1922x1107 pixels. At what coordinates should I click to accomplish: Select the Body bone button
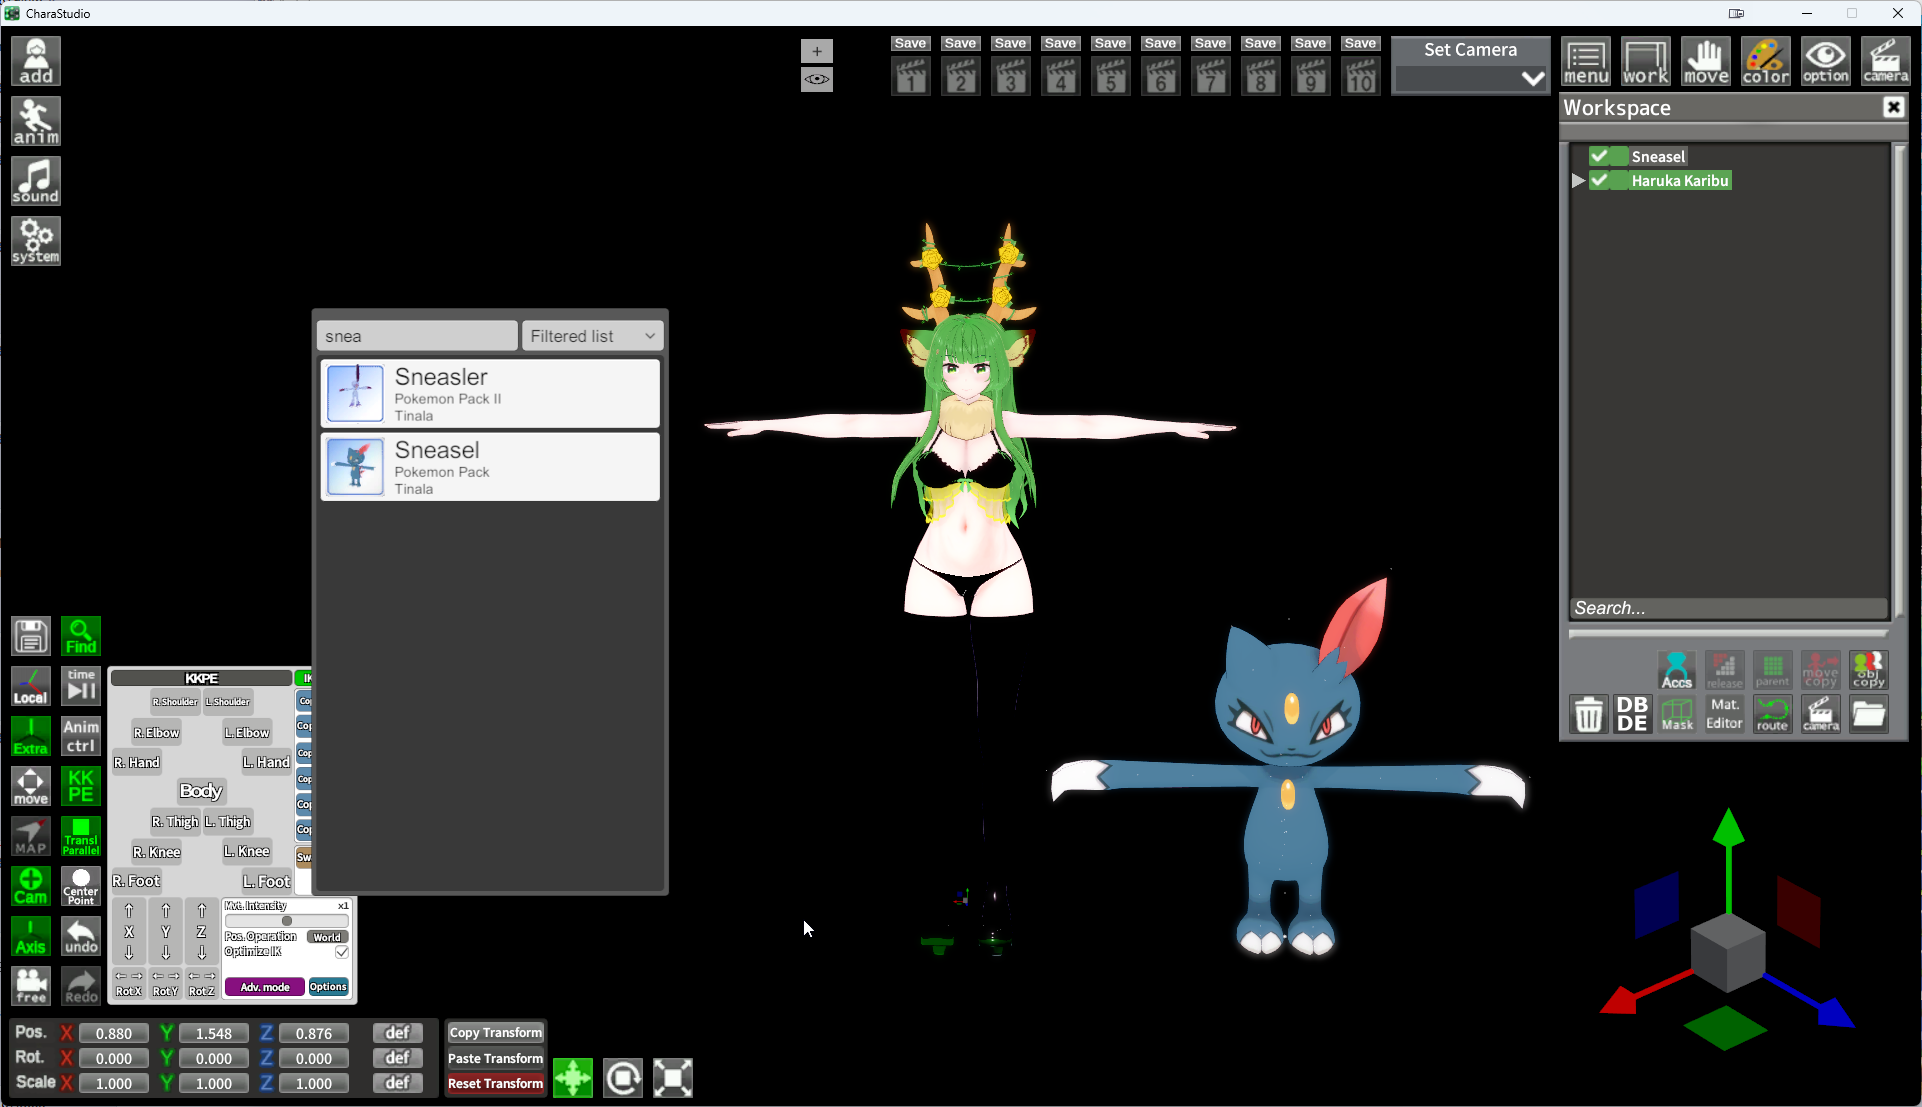[x=201, y=791]
